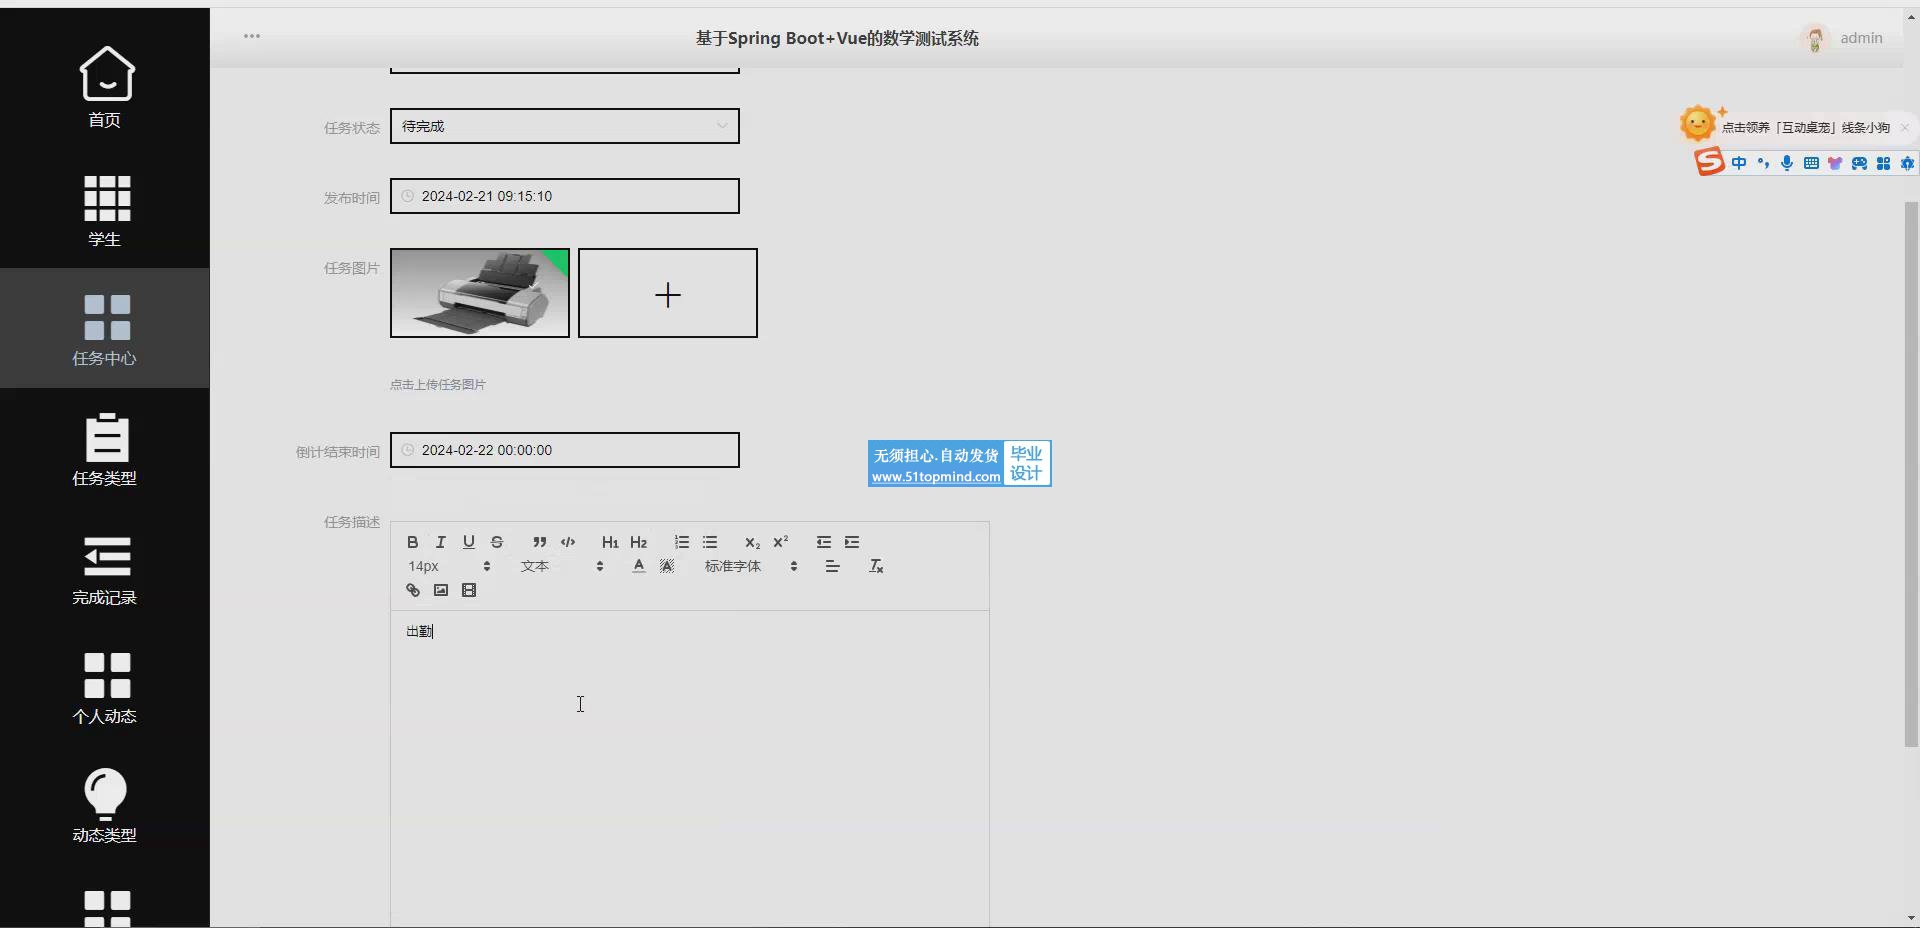Click the uploaded printer task image thumbnail
The width and height of the screenshot is (1920, 928).
(480, 293)
